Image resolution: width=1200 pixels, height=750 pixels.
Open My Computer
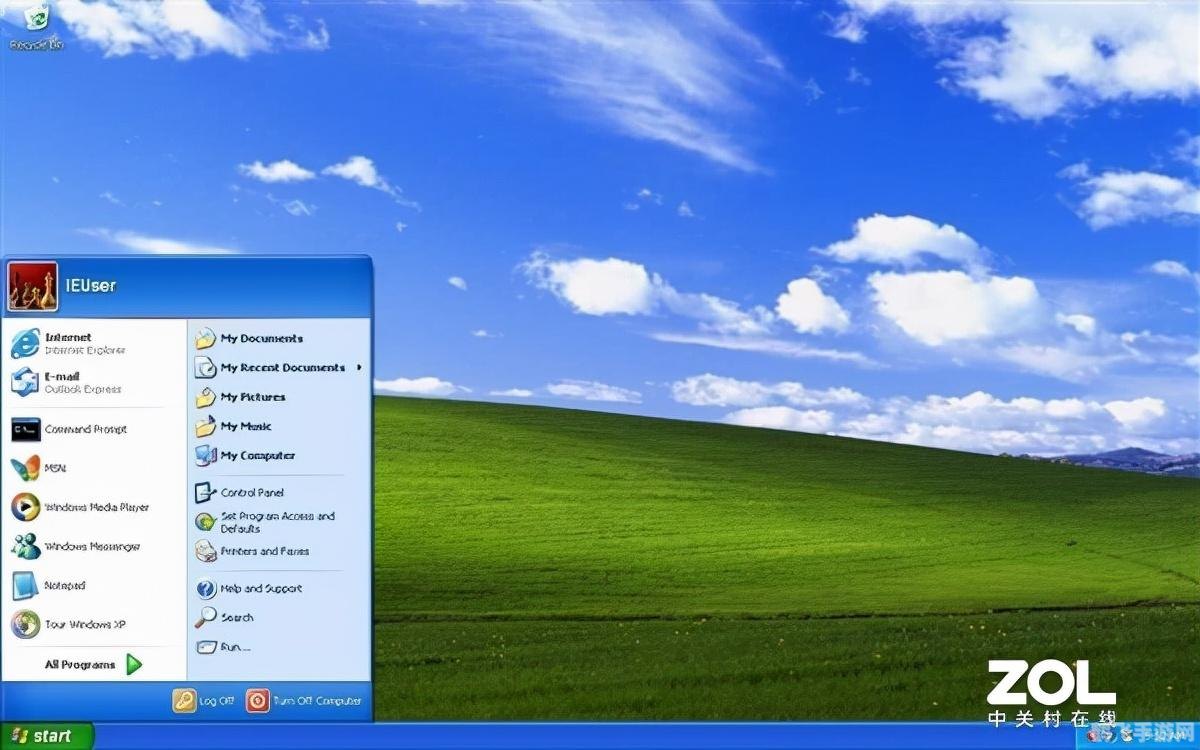258,456
